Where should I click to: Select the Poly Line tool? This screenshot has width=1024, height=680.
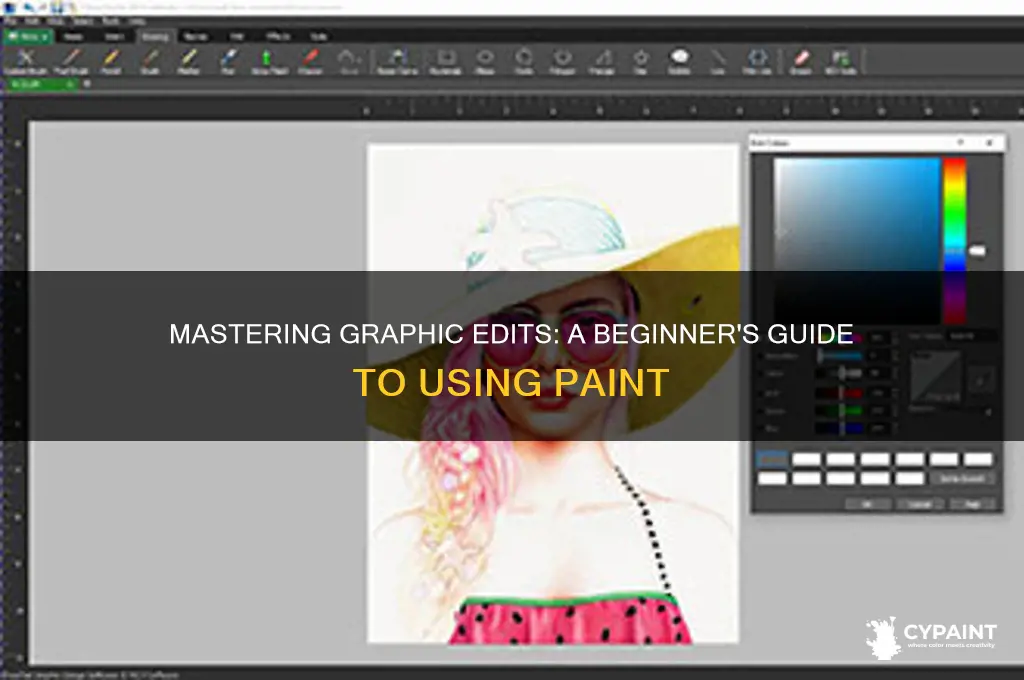point(757,62)
